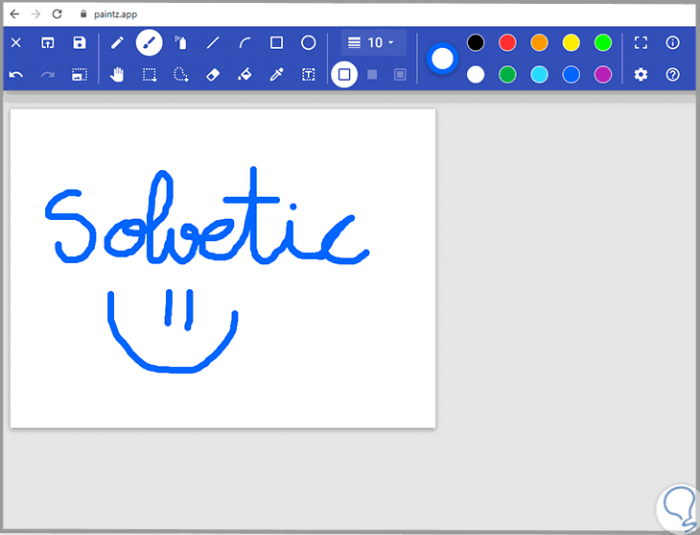This screenshot has width=700, height=535.
Task: Select the Rectangle shape tool
Action: (277, 43)
